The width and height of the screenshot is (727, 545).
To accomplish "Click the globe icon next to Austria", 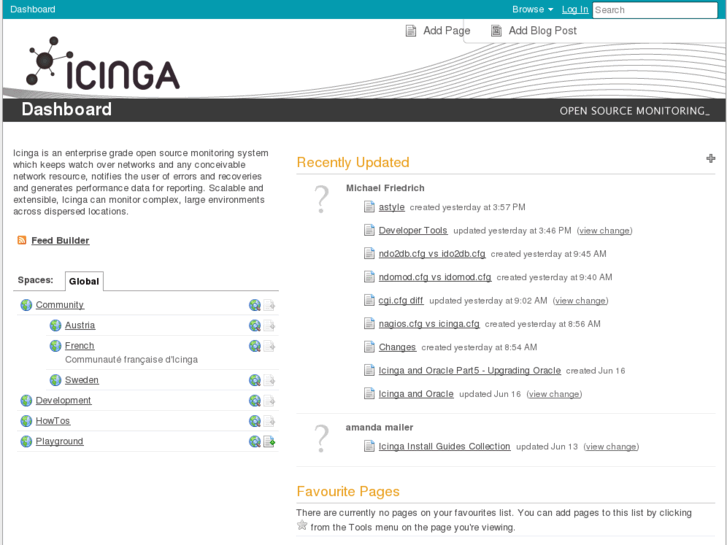I will [55, 325].
